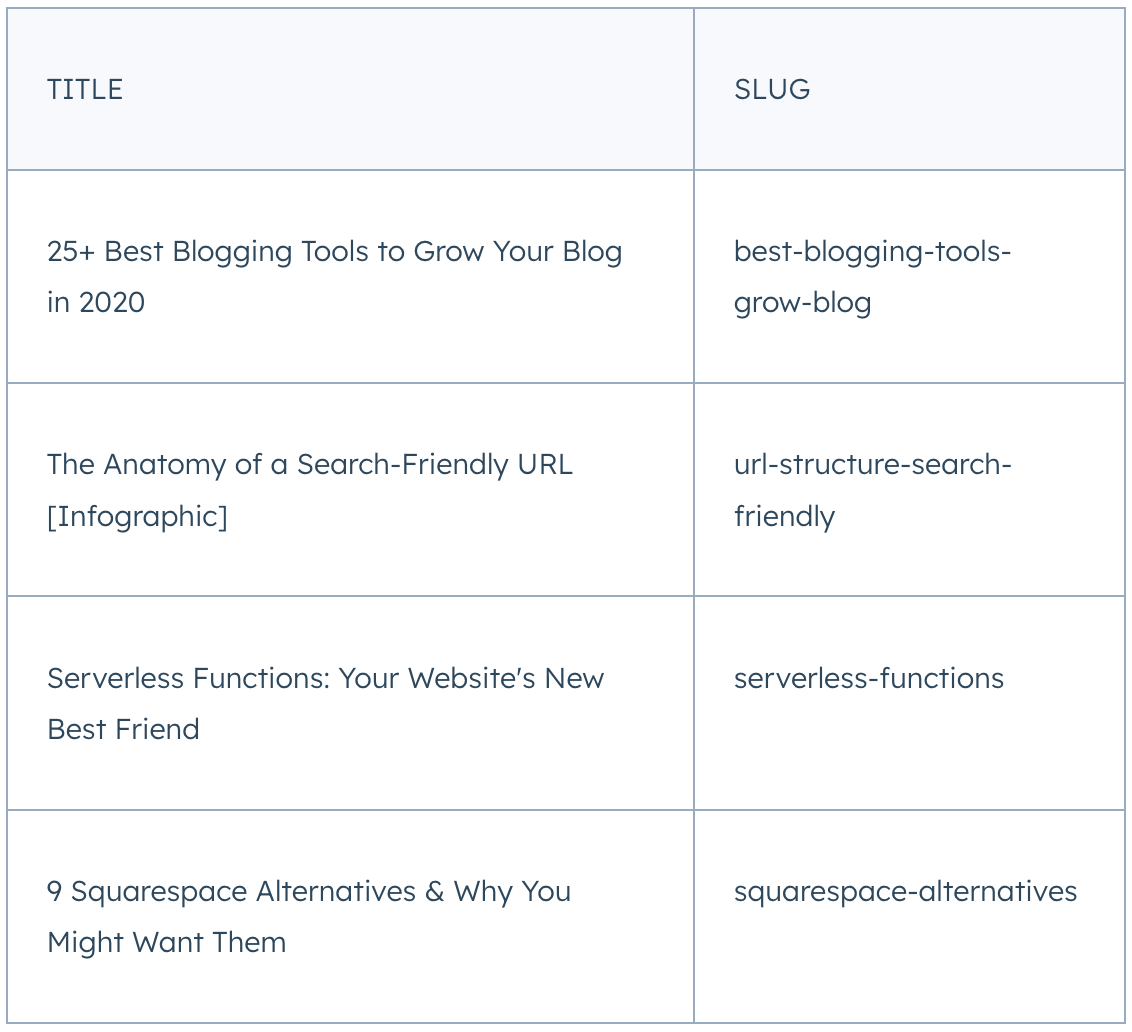Click the 'in 2020' text line
Screen dimensions: 1132x1032
click(96, 303)
